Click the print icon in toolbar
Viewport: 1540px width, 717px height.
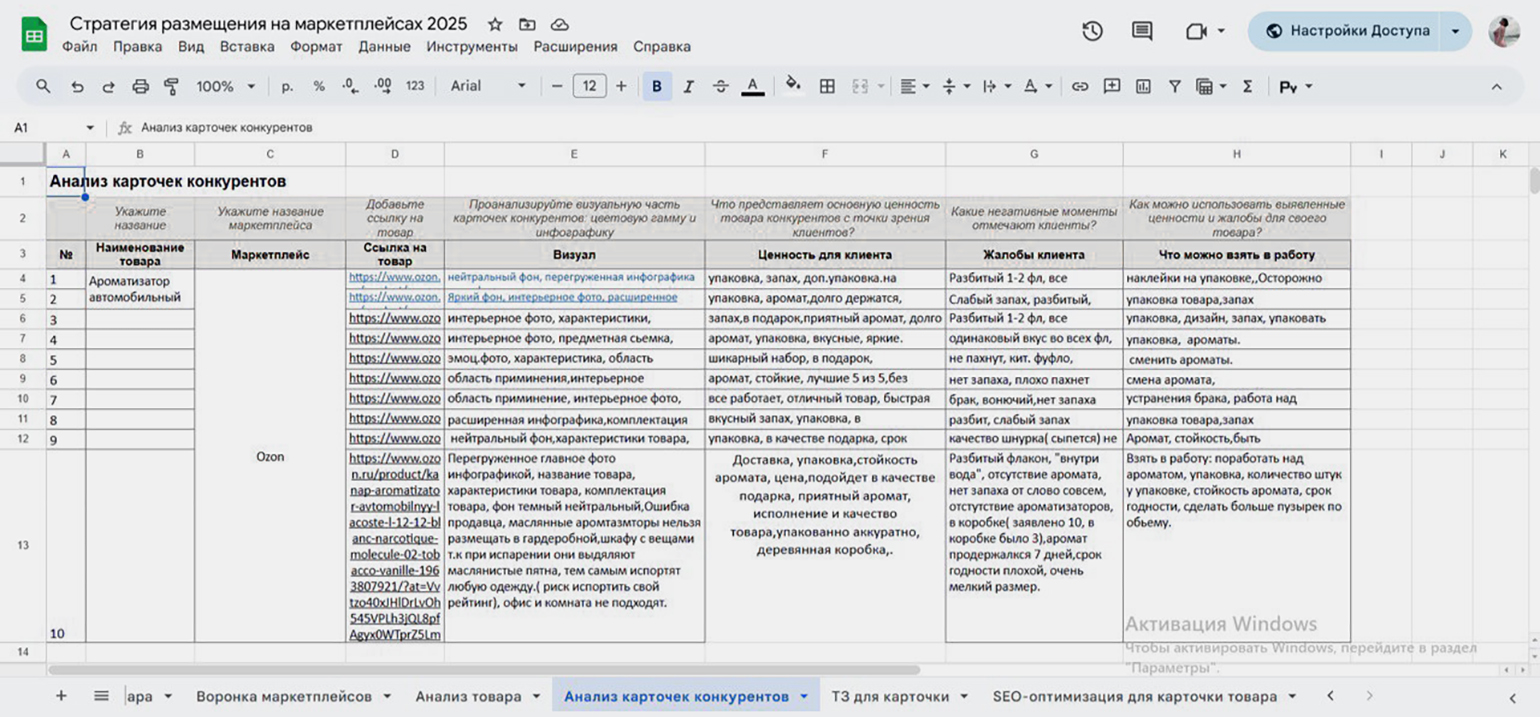pos(140,87)
